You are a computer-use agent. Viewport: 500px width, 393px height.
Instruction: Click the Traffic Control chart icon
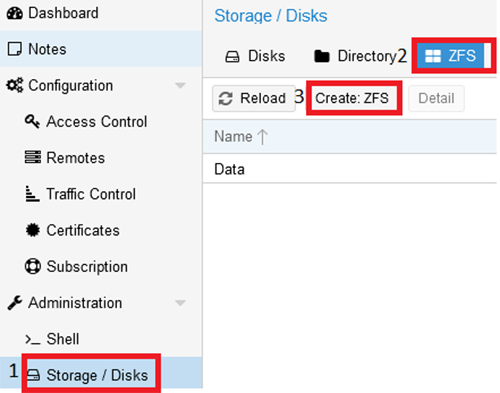coord(32,194)
